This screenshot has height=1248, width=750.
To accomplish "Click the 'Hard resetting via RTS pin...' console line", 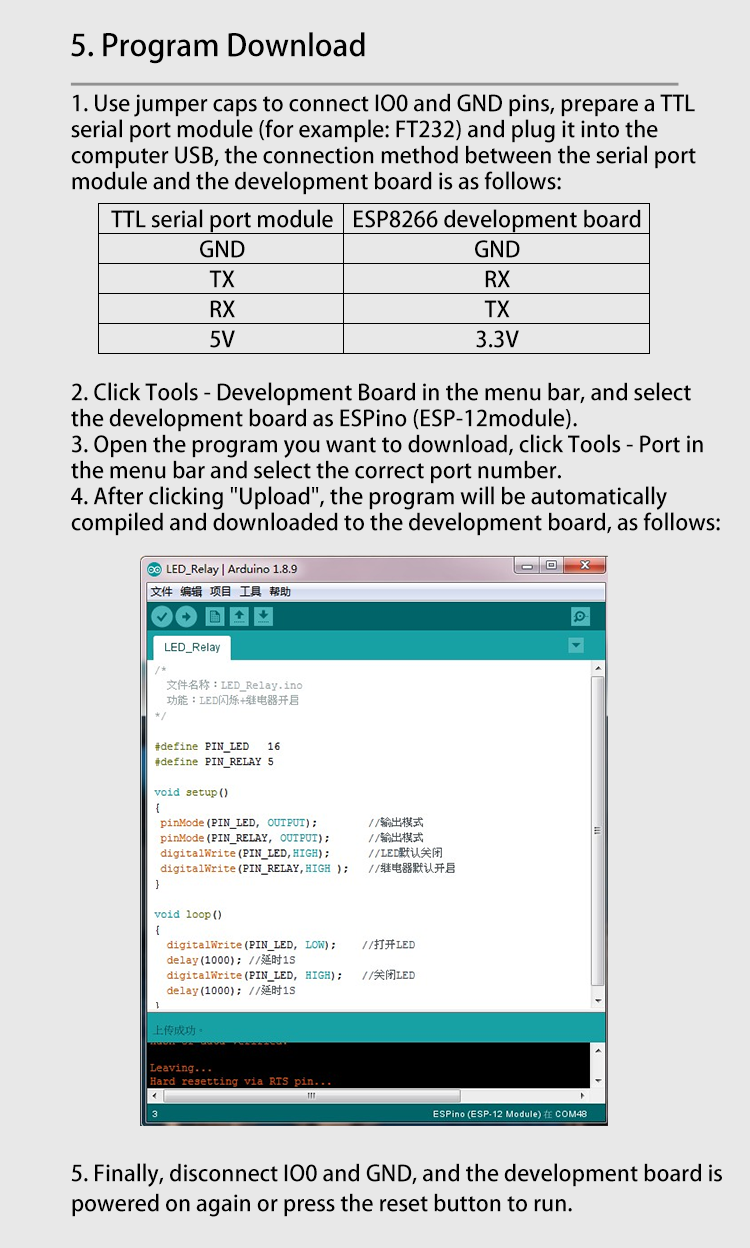I will (240, 1081).
